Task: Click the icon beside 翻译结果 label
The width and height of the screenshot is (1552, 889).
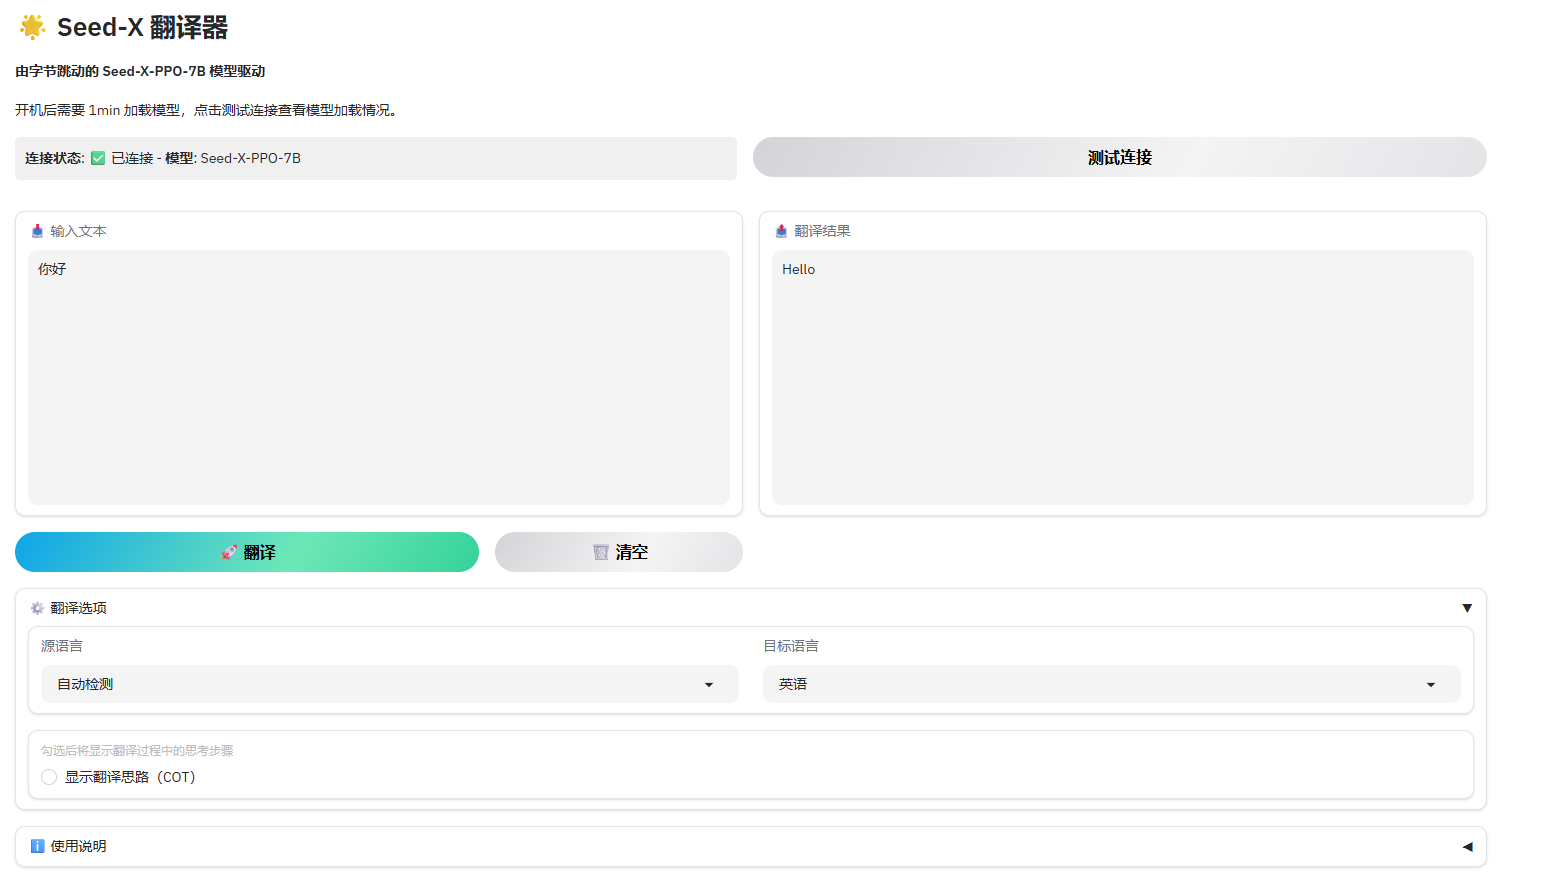Action: [781, 231]
